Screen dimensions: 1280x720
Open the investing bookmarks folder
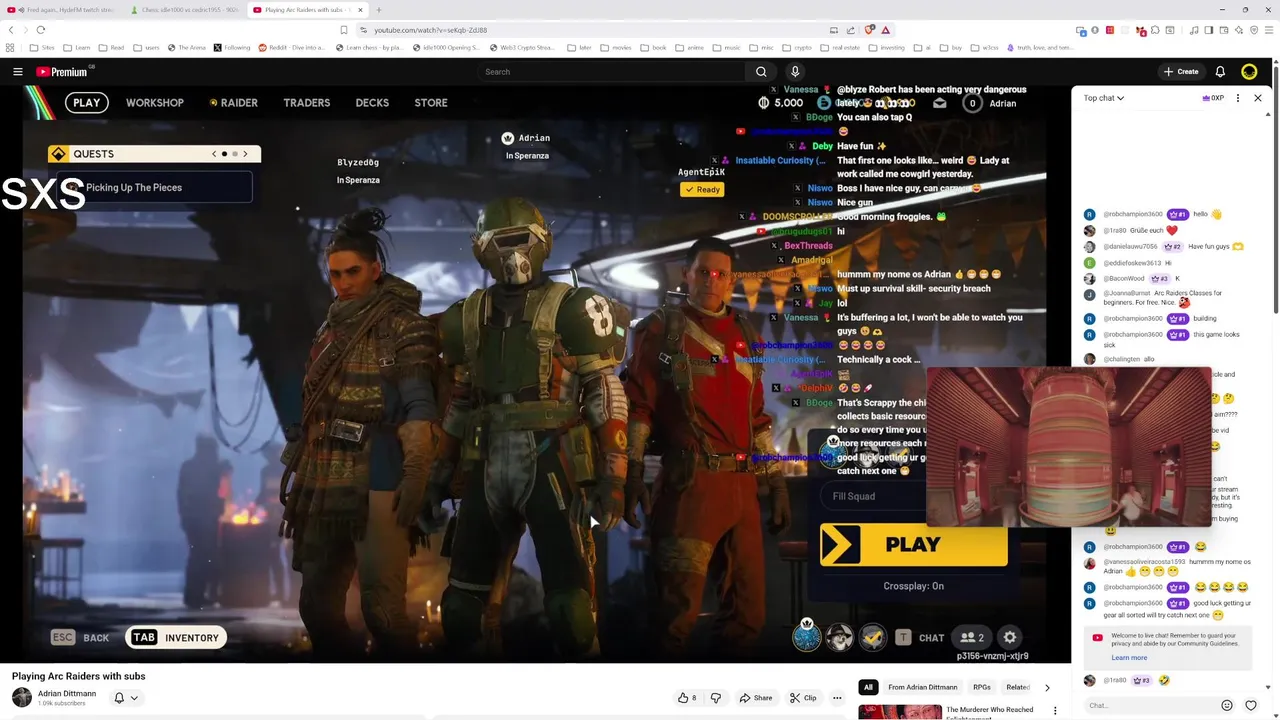886,47
